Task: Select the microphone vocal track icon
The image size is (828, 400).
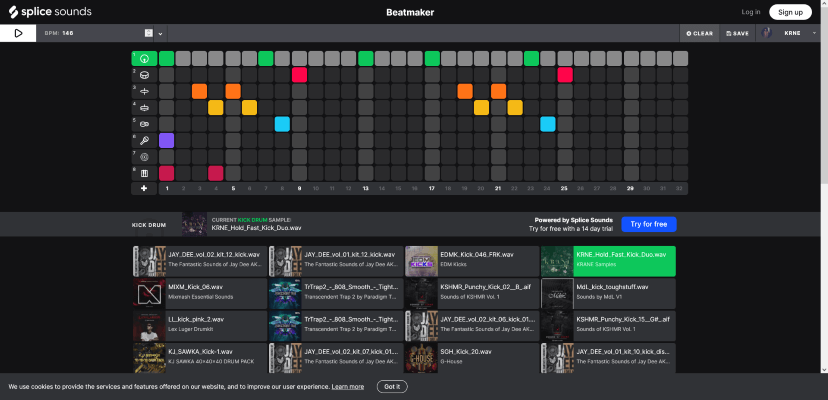Action: pos(144,141)
